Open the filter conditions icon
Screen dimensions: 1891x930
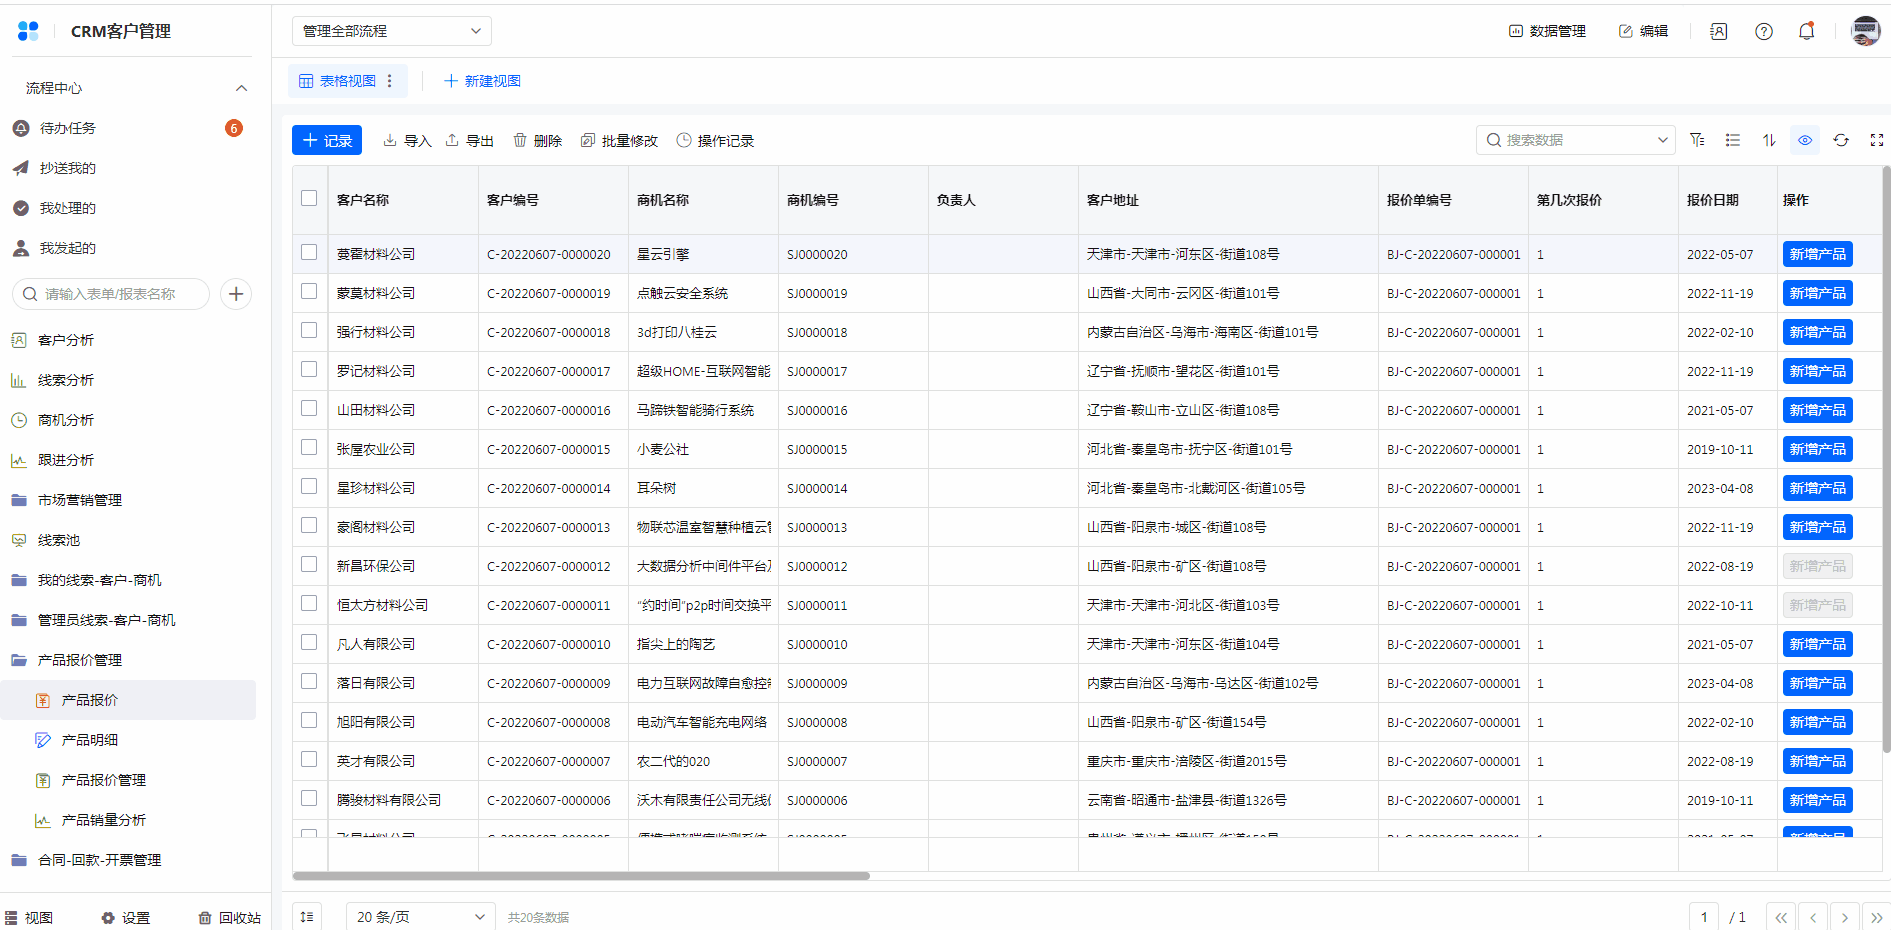point(1697,140)
